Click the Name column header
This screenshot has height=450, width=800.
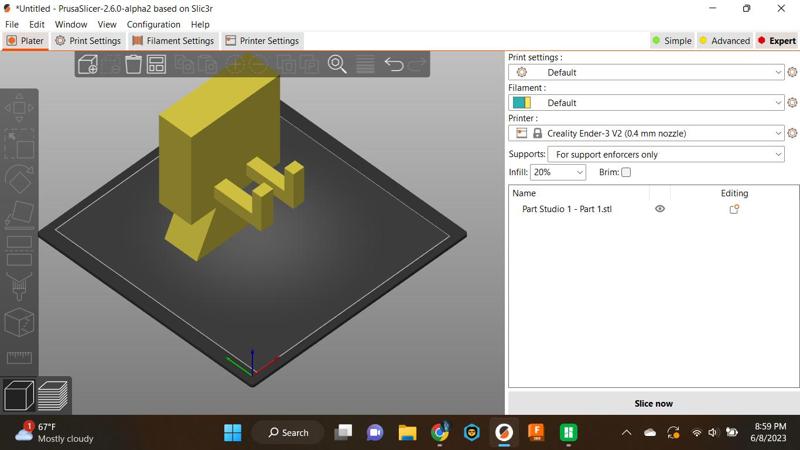point(524,193)
